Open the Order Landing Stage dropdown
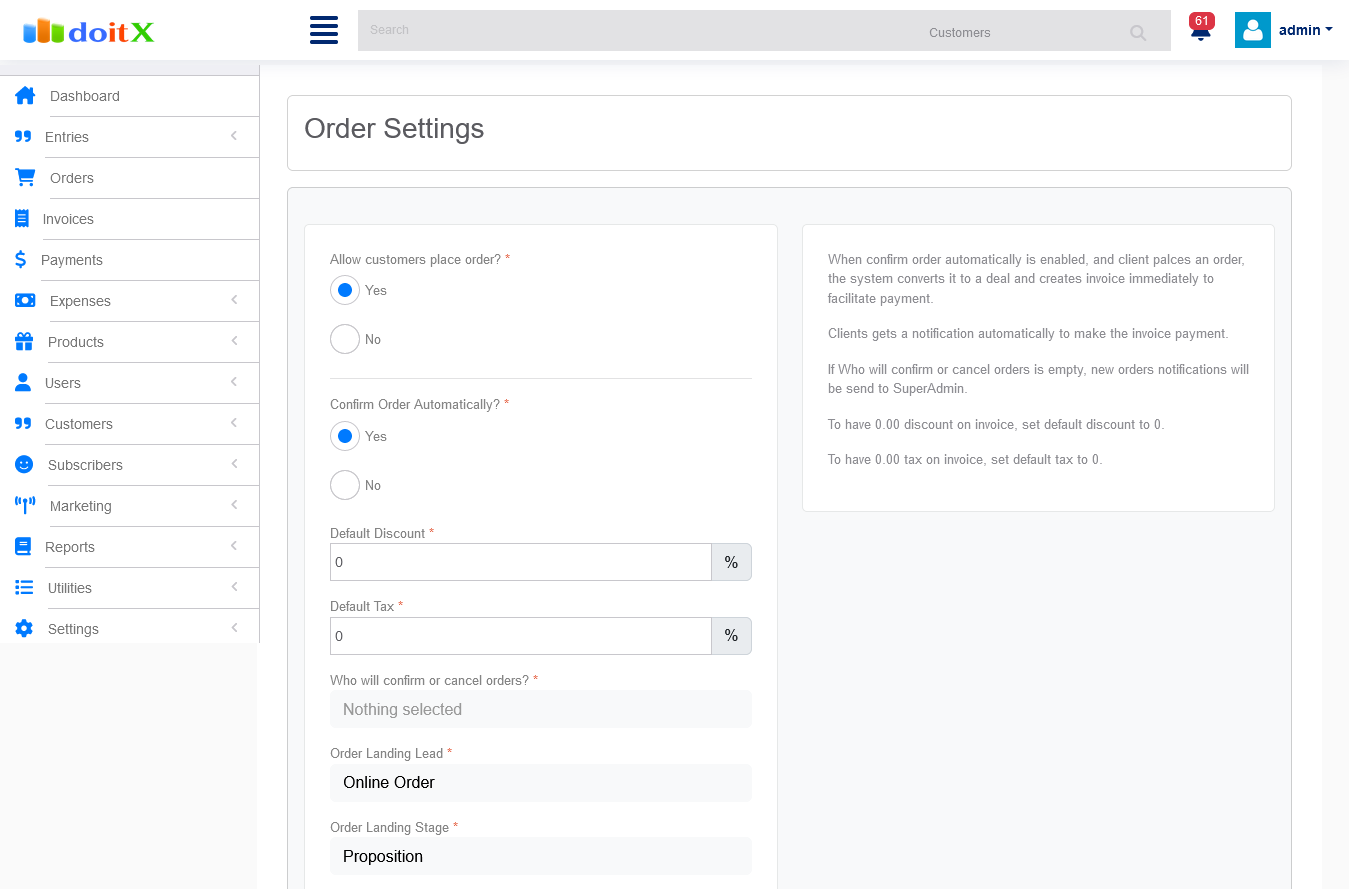The image size is (1349, 889). click(540, 856)
